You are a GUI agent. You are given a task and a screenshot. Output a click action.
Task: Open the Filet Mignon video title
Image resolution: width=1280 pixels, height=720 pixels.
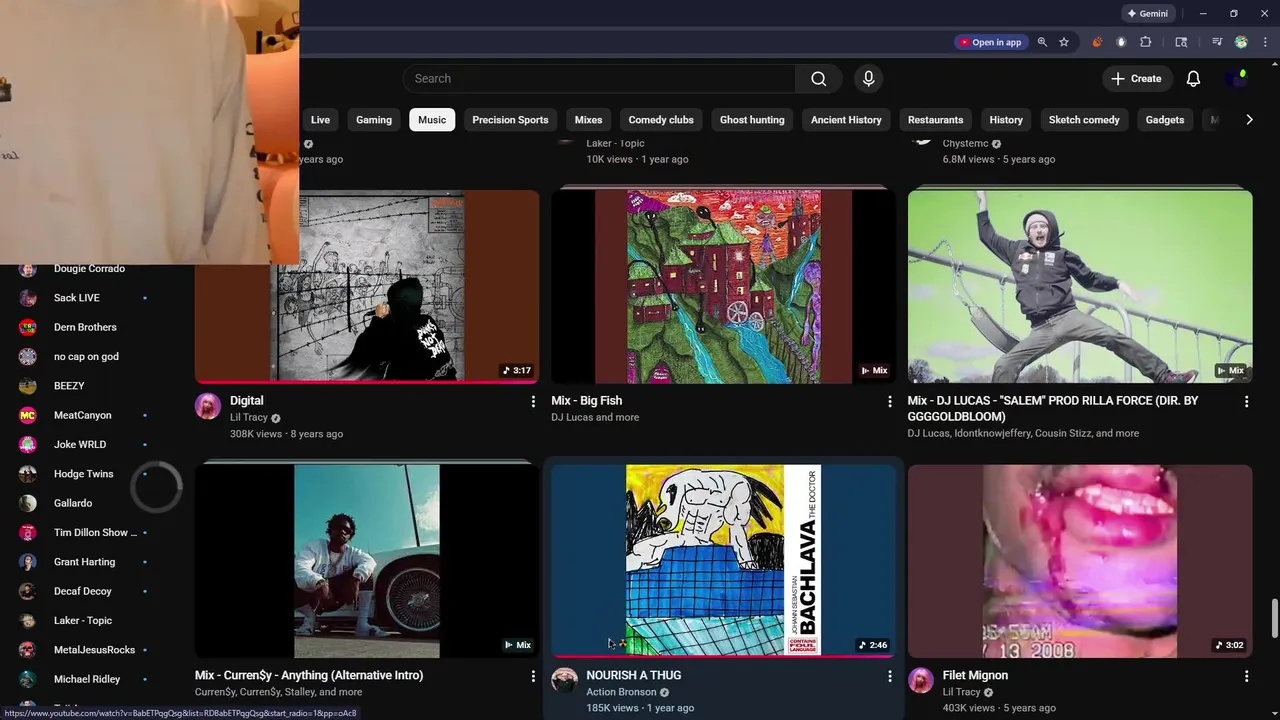[975, 675]
